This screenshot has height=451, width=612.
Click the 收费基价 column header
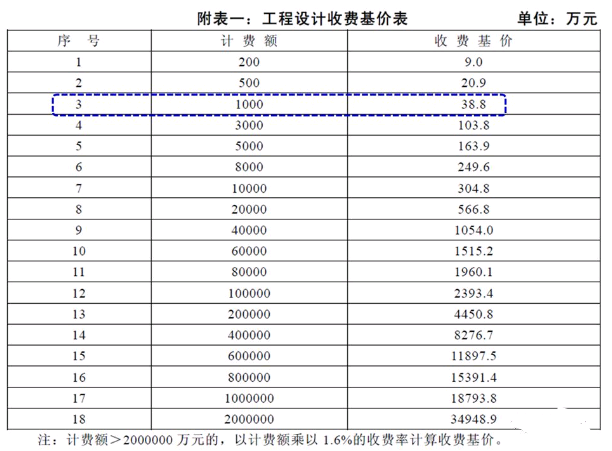tap(474, 41)
